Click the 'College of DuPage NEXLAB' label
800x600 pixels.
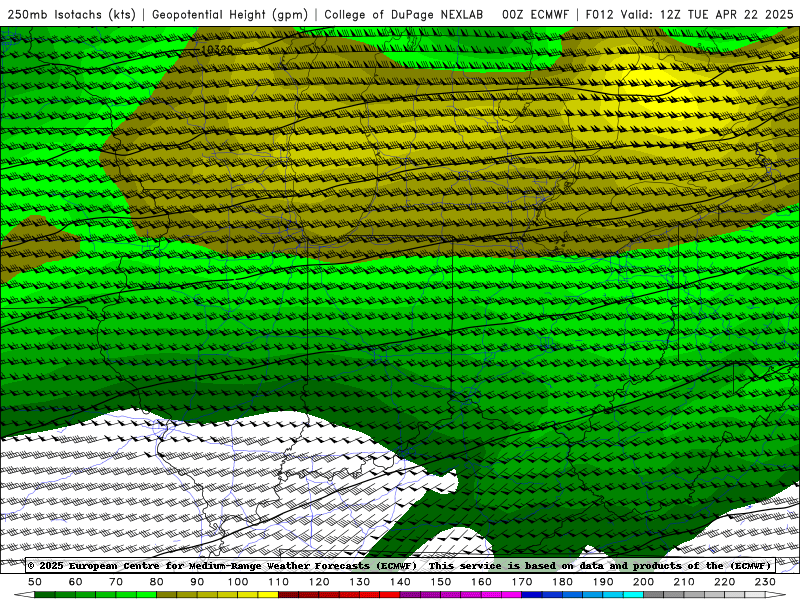click(404, 14)
